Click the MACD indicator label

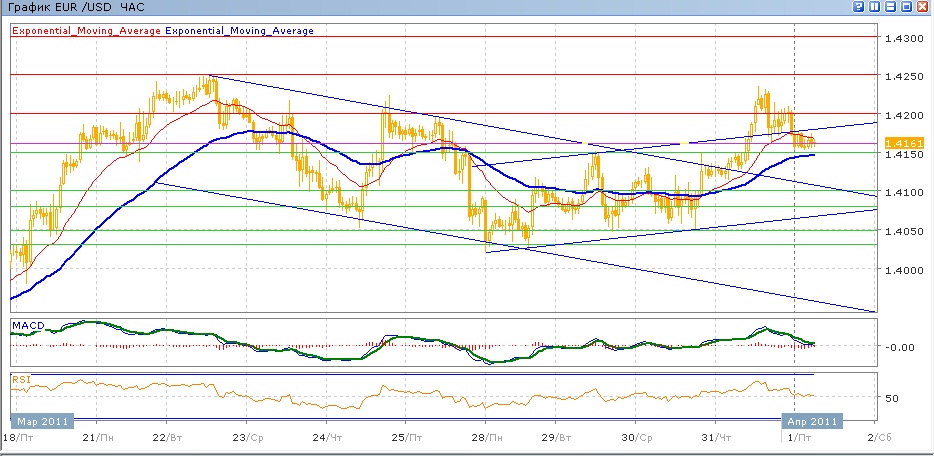[x=29, y=325]
